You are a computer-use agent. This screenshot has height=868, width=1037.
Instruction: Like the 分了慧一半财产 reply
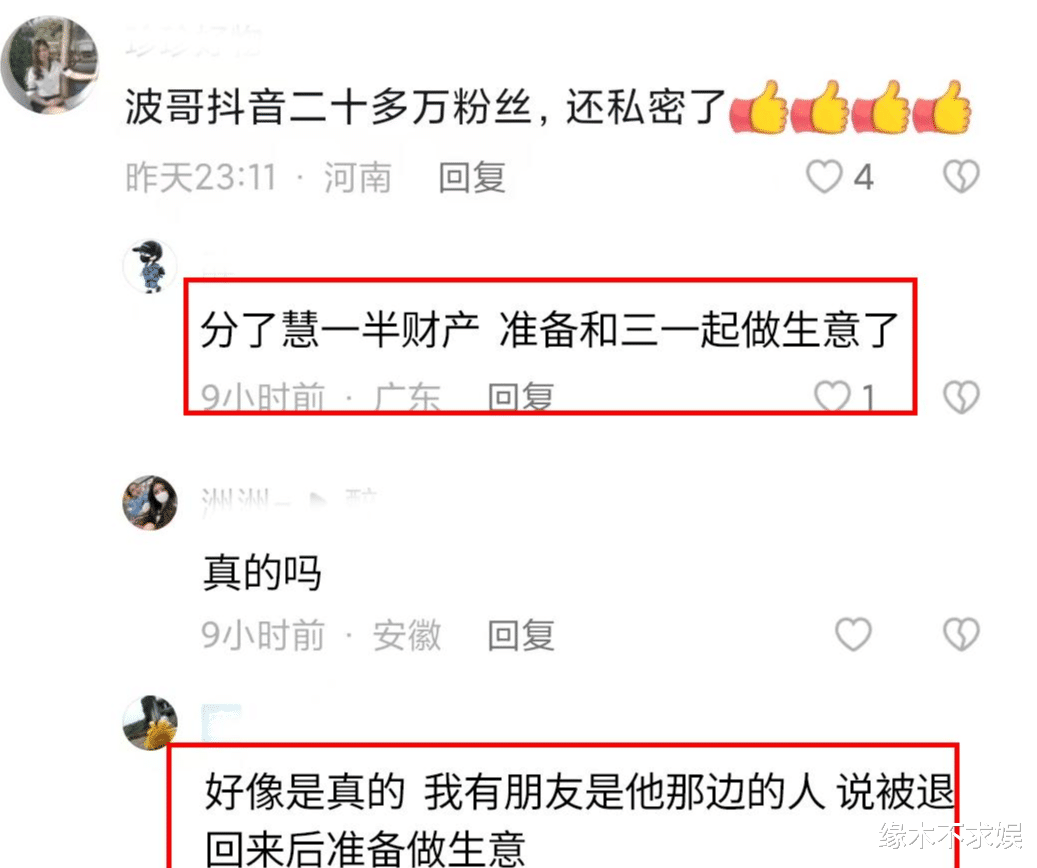click(x=832, y=396)
